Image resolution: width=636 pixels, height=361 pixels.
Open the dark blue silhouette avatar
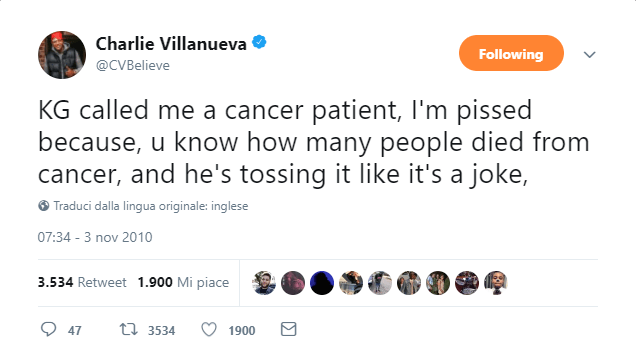coord(322,283)
